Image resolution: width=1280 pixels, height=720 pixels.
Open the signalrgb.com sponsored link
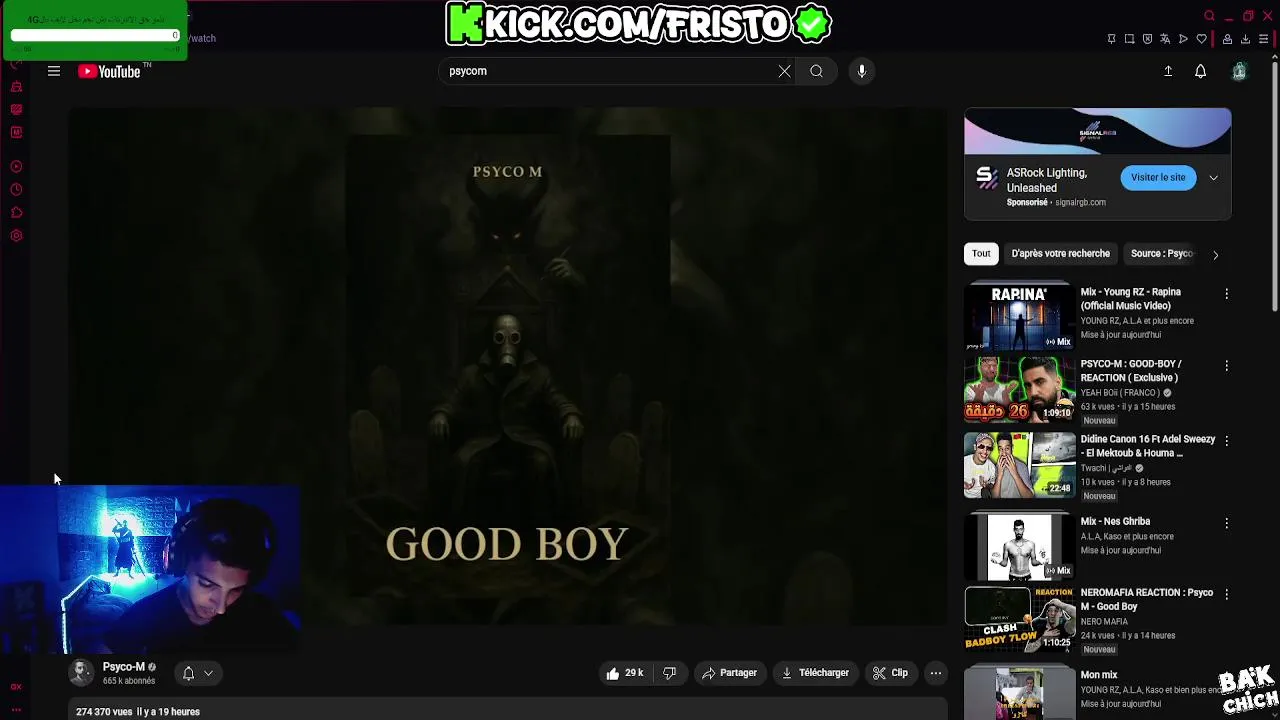(x=1080, y=202)
